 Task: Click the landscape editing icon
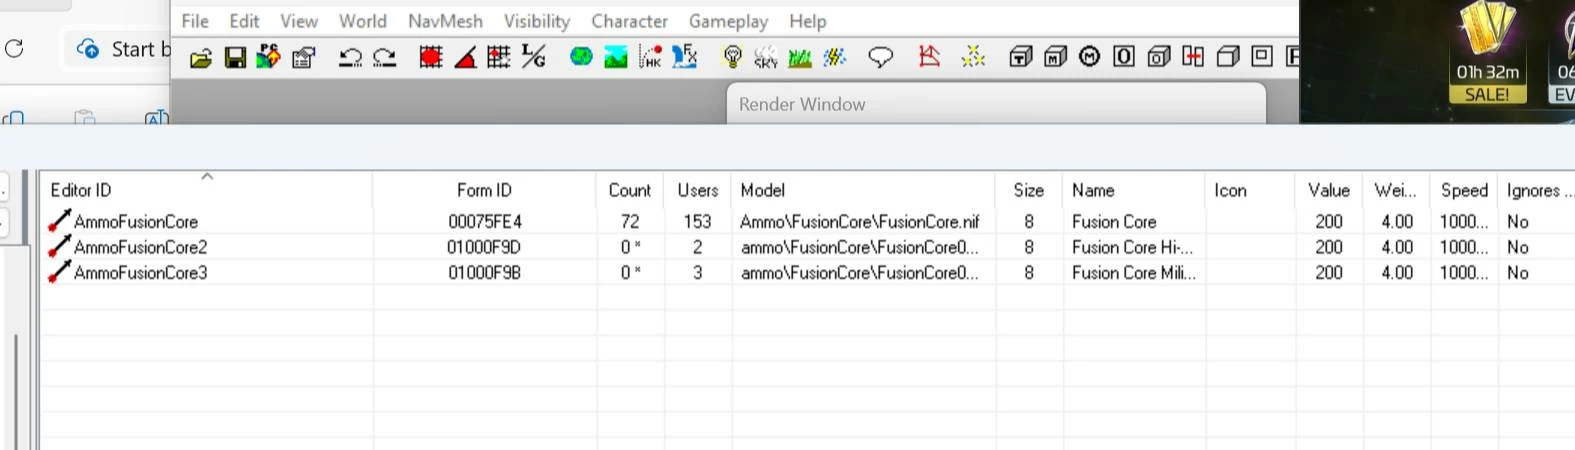[616, 57]
